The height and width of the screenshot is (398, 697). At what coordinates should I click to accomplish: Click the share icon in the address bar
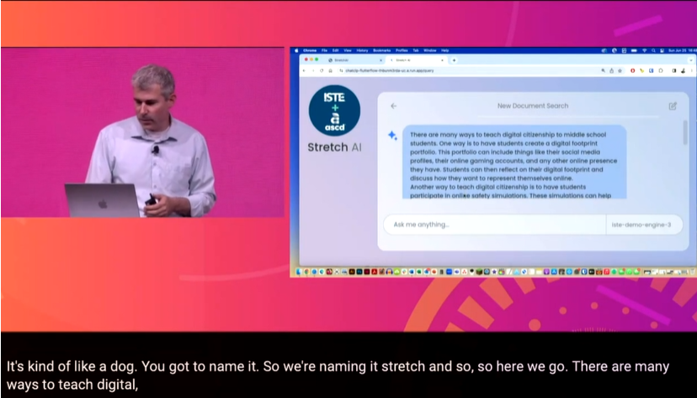612,71
